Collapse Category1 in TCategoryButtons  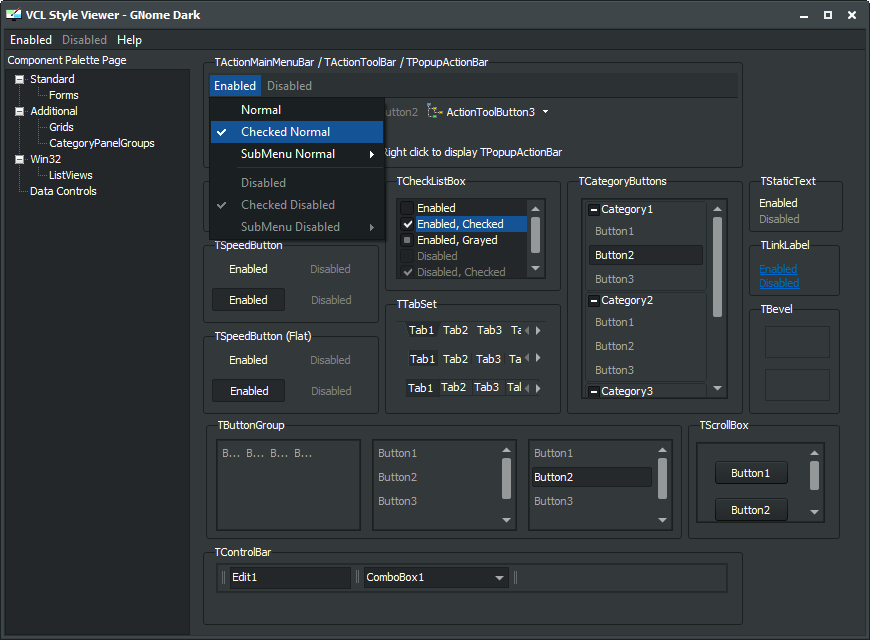594,210
